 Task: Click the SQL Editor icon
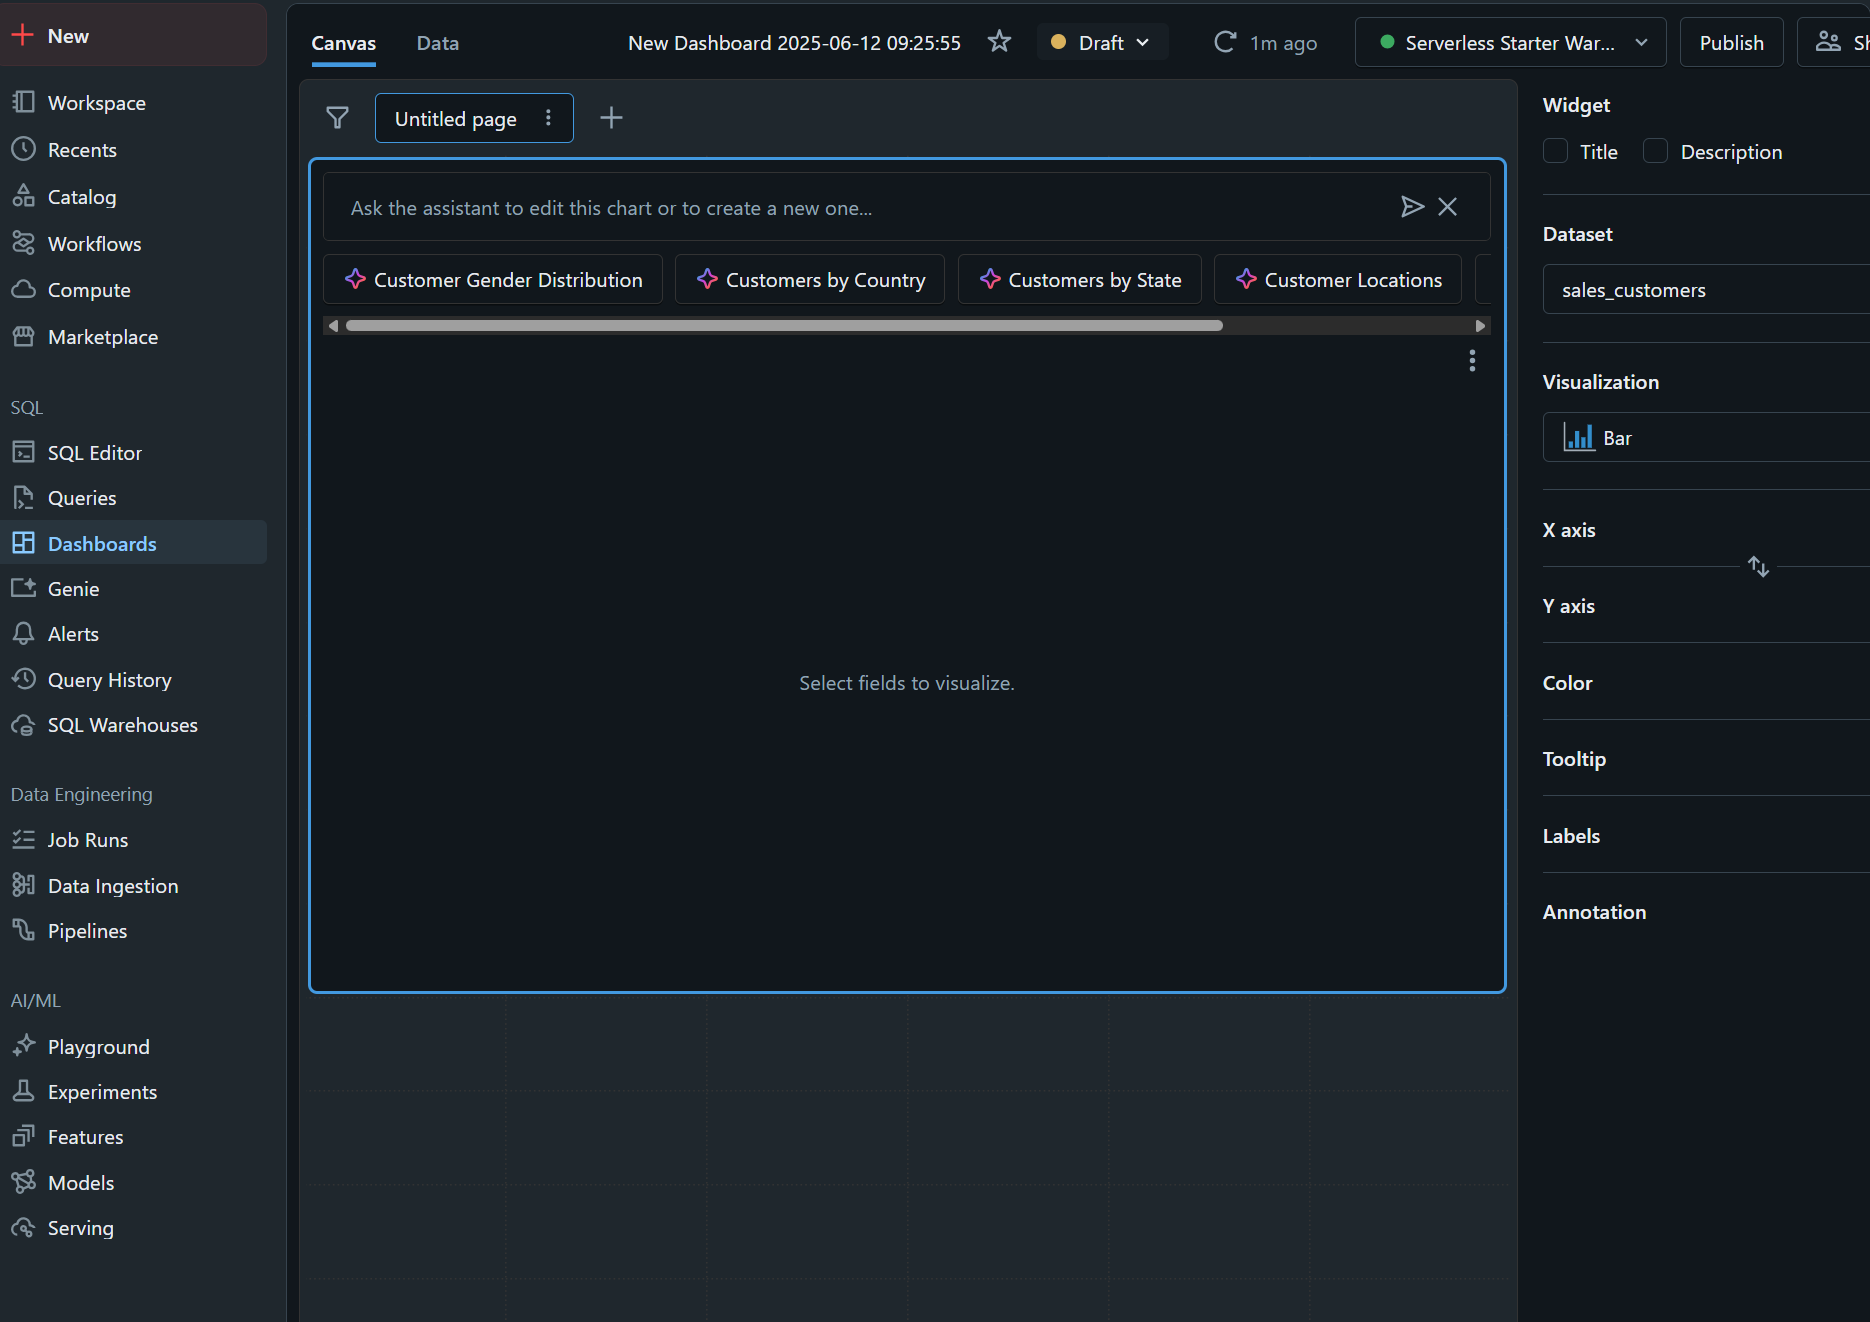23,452
